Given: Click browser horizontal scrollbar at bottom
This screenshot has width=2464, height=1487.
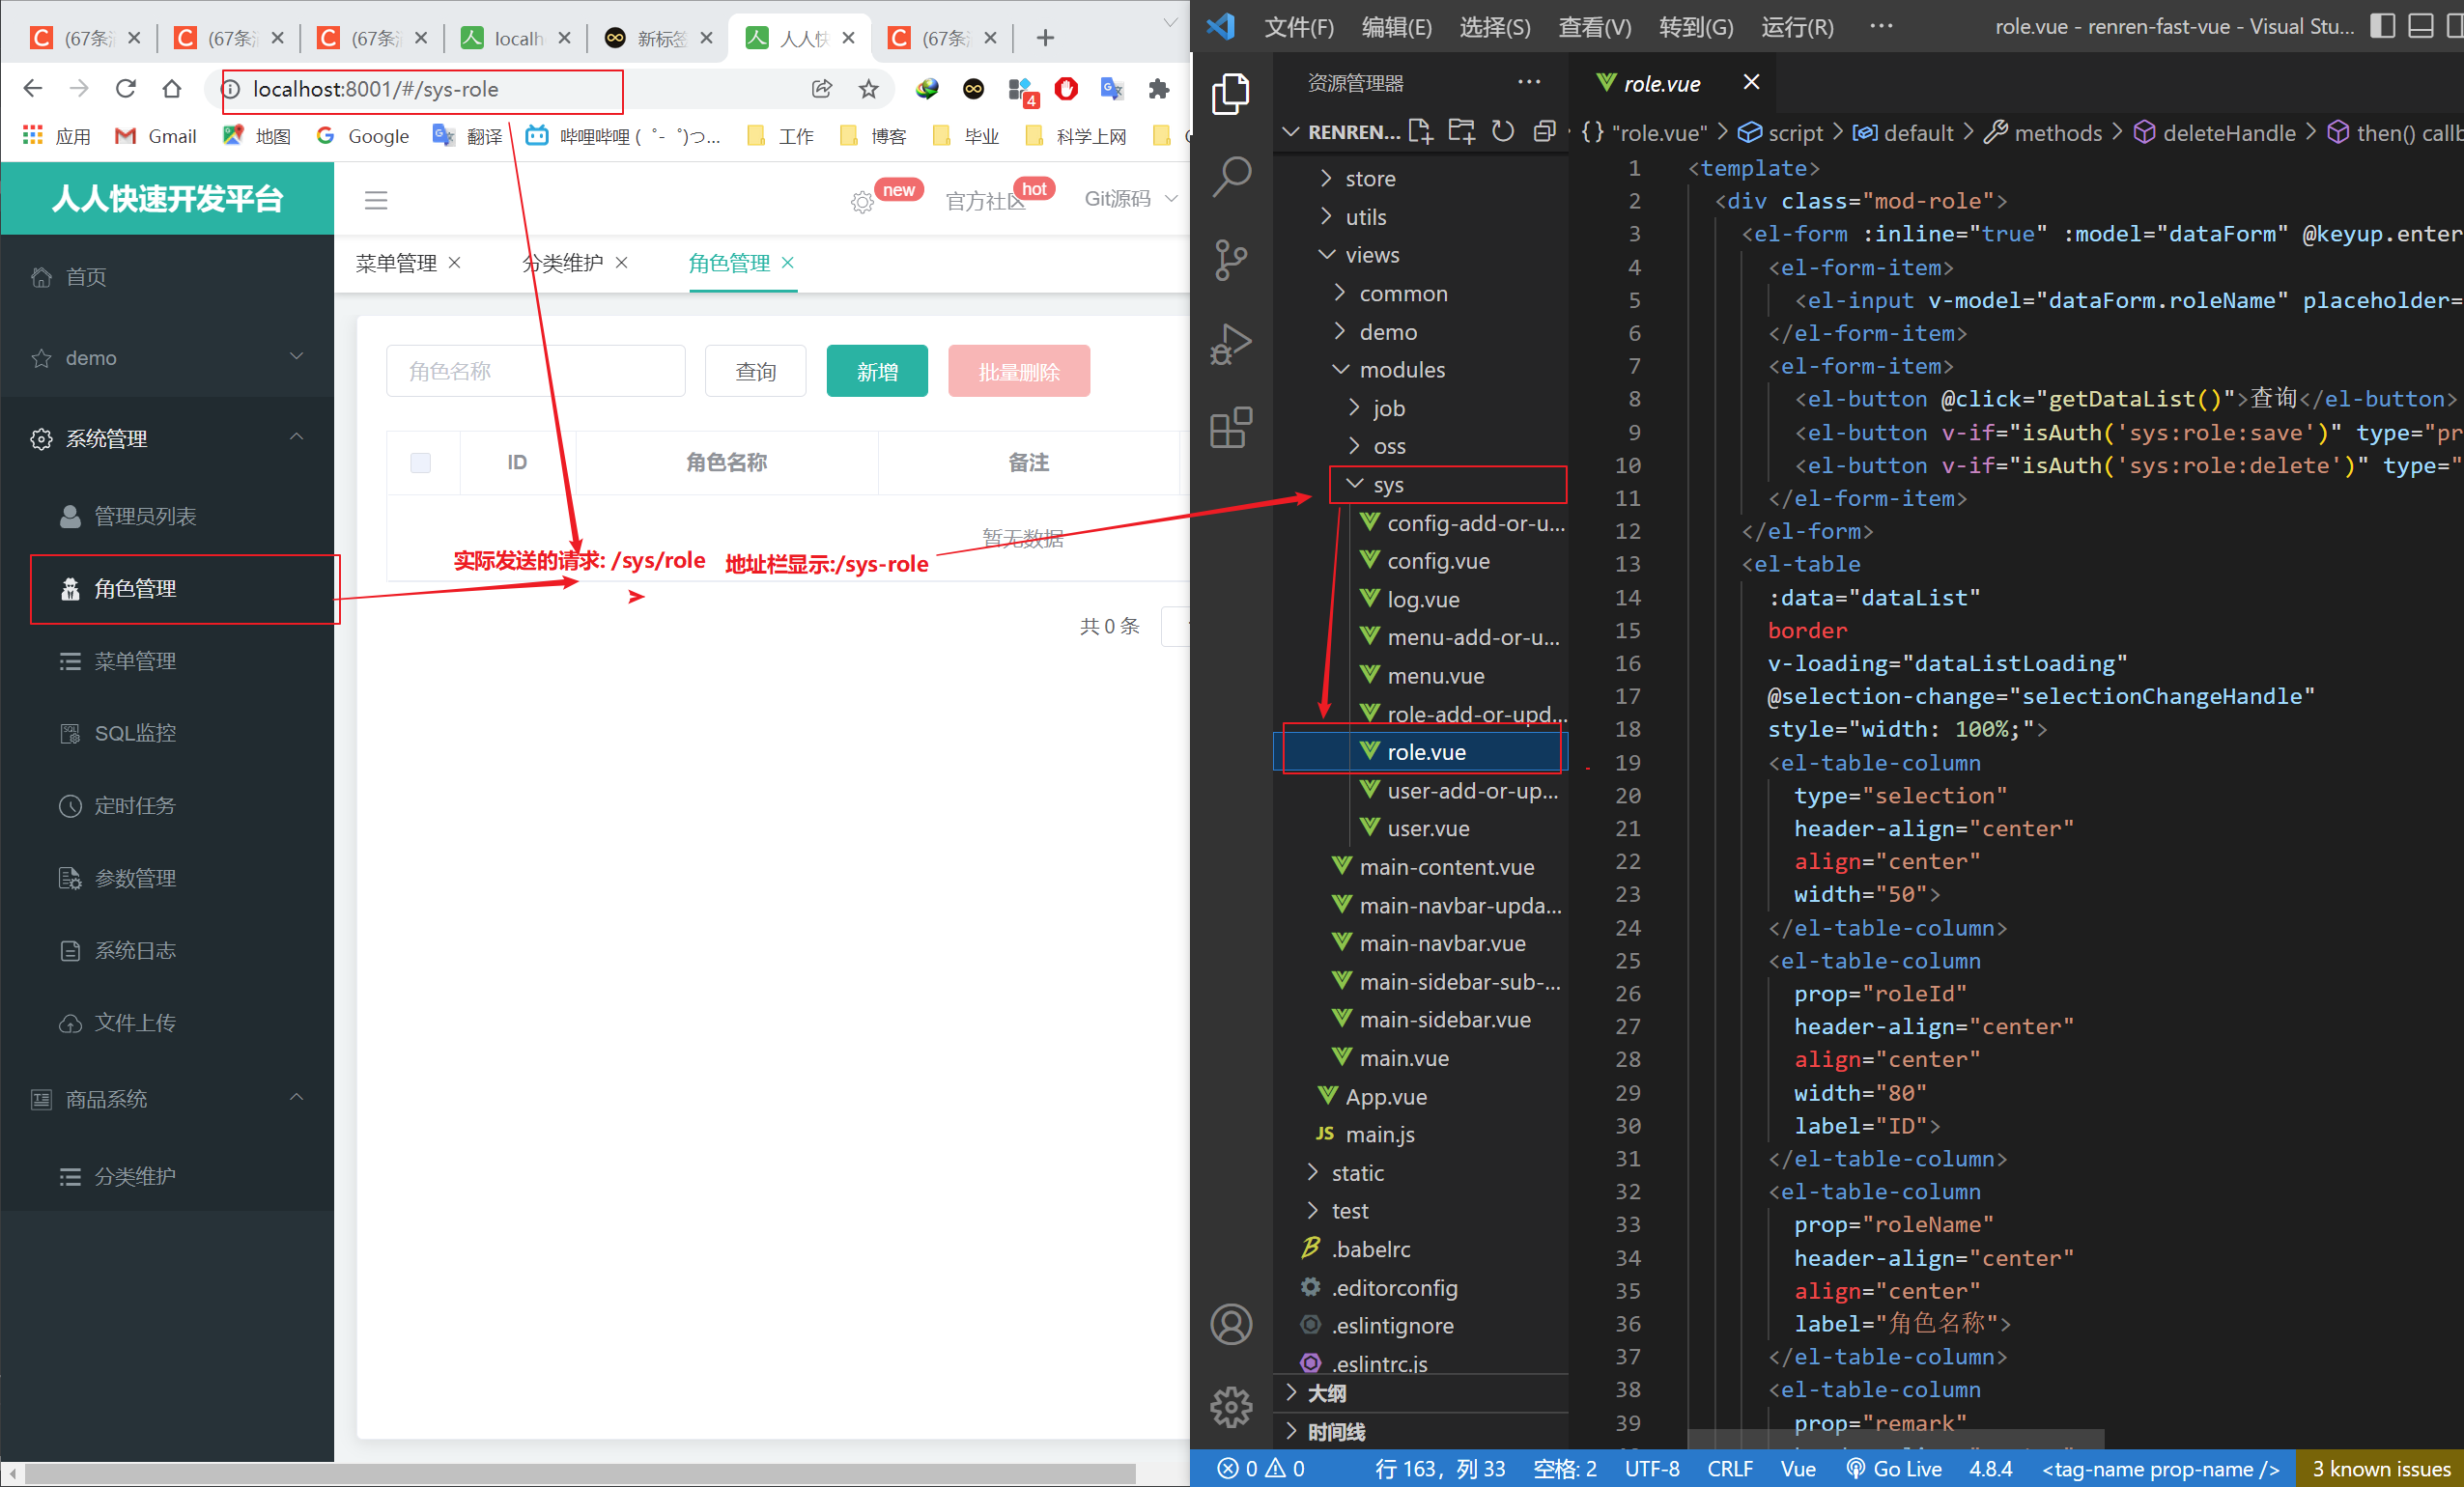Looking at the screenshot, I should coord(580,1474).
